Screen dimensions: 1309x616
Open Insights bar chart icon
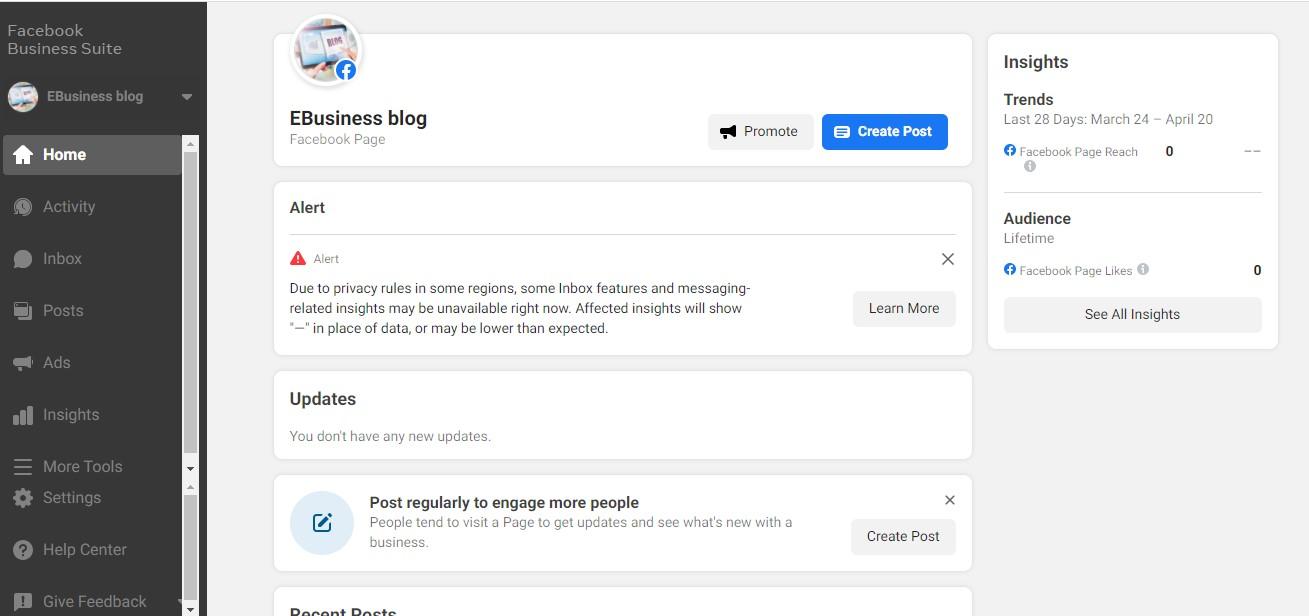[23, 415]
